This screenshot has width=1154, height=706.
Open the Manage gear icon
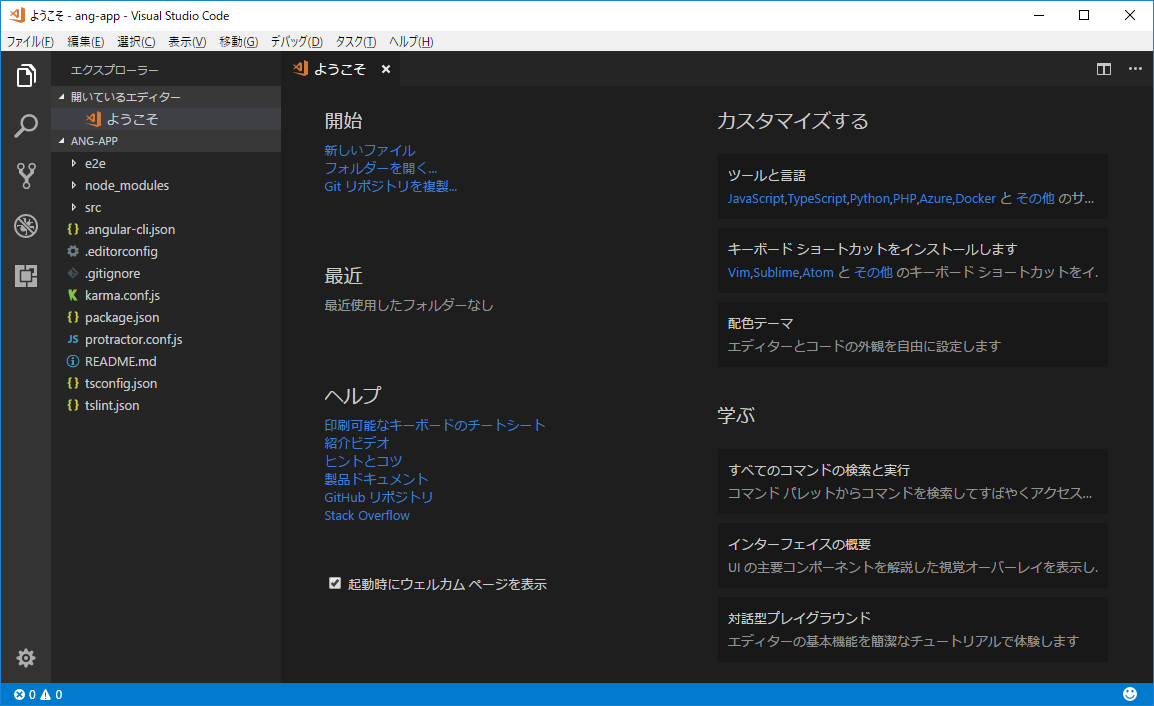tap(26, 657)
